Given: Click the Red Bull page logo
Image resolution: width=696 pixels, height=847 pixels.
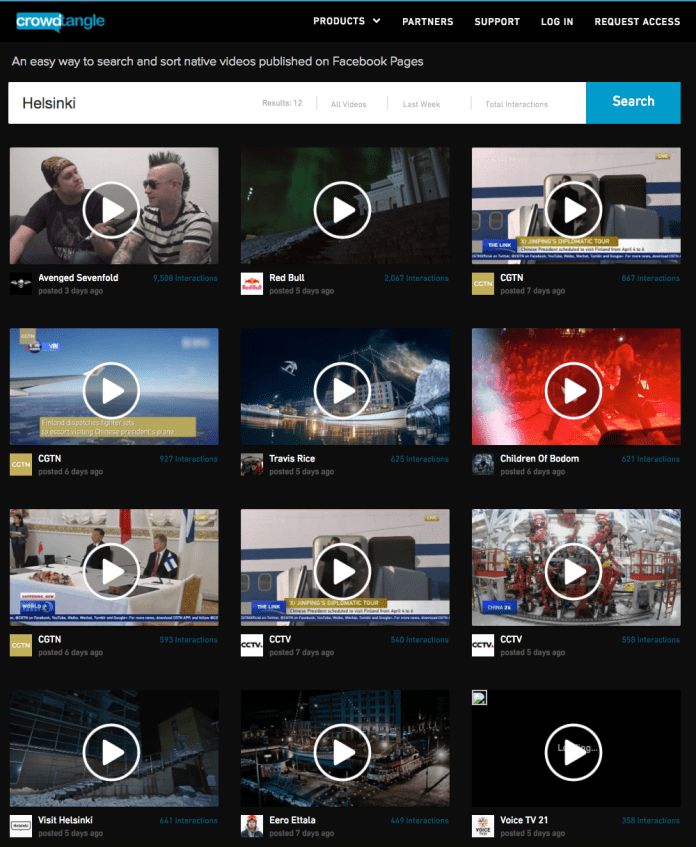Looking at the screenshot, I should 252,284.
